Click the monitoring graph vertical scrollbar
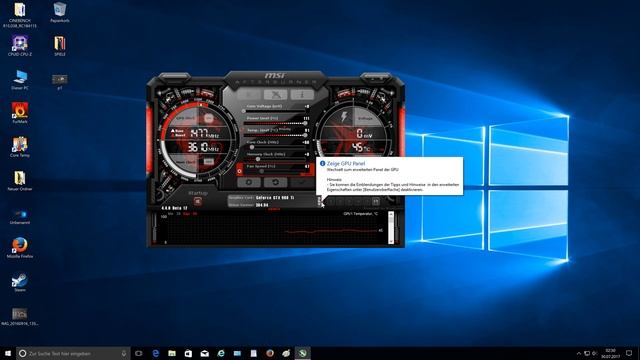 click(391, 228)
